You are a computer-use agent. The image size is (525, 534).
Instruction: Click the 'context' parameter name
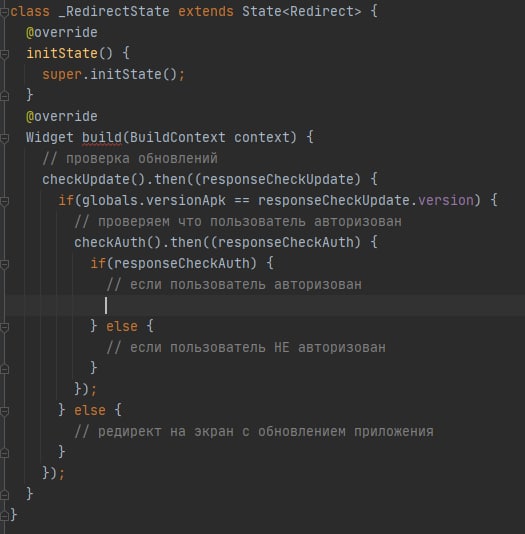pos(261,138)
